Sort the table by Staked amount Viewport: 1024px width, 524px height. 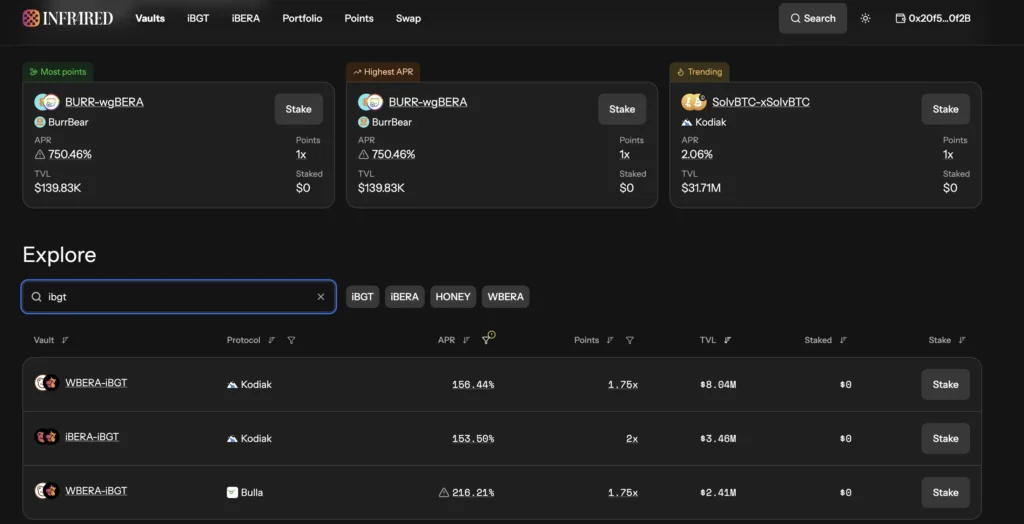[x=843, y=340]
